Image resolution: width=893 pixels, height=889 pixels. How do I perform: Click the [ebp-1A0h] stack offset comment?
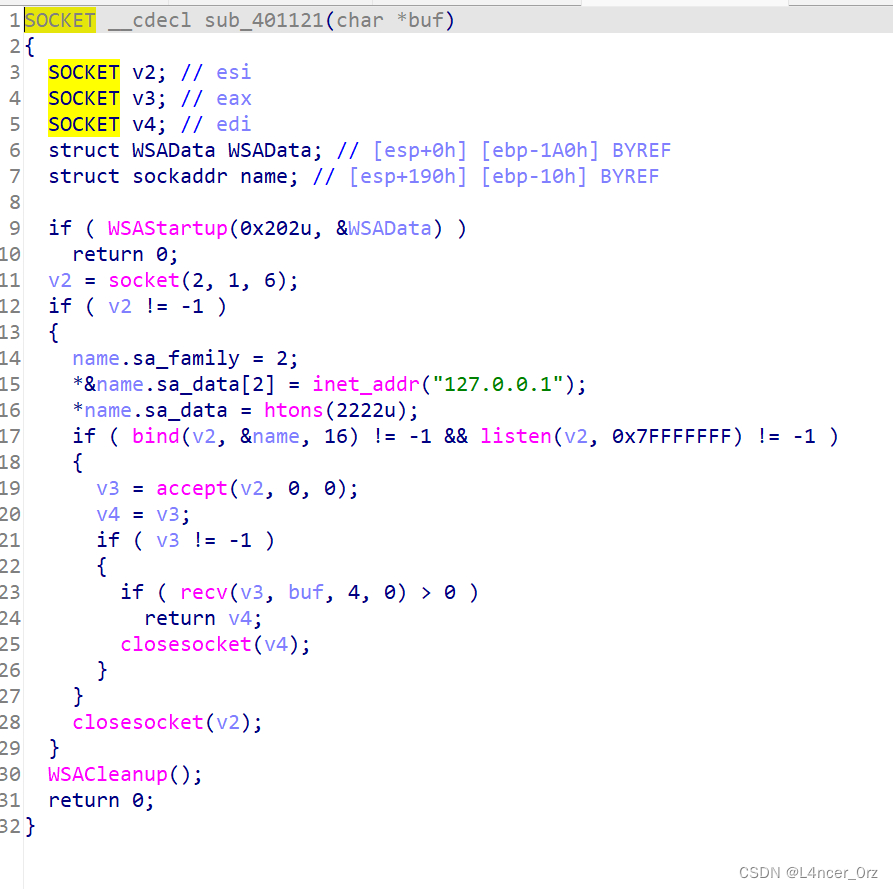pos(540,150)
